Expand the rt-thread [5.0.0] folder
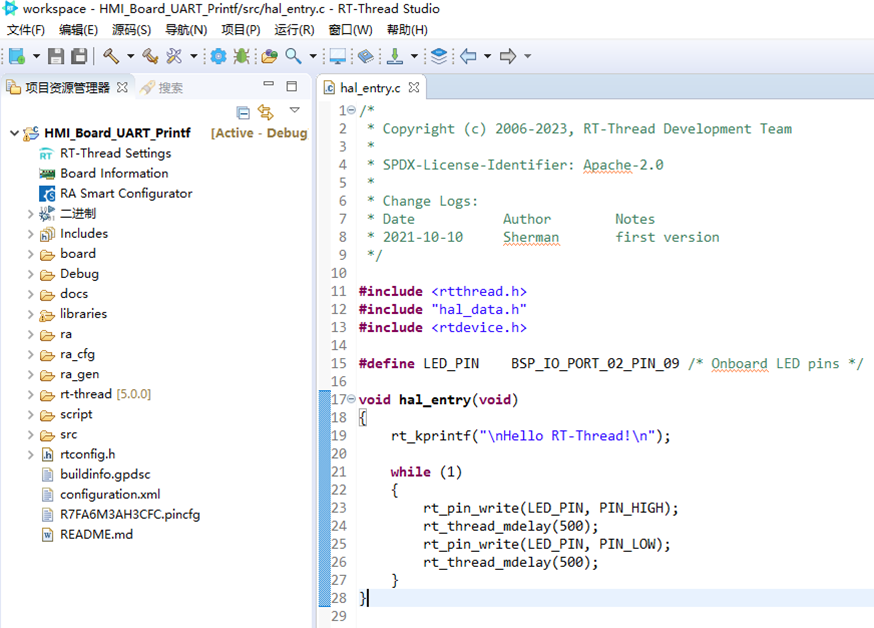874x628 pixels. coord(31,395)
